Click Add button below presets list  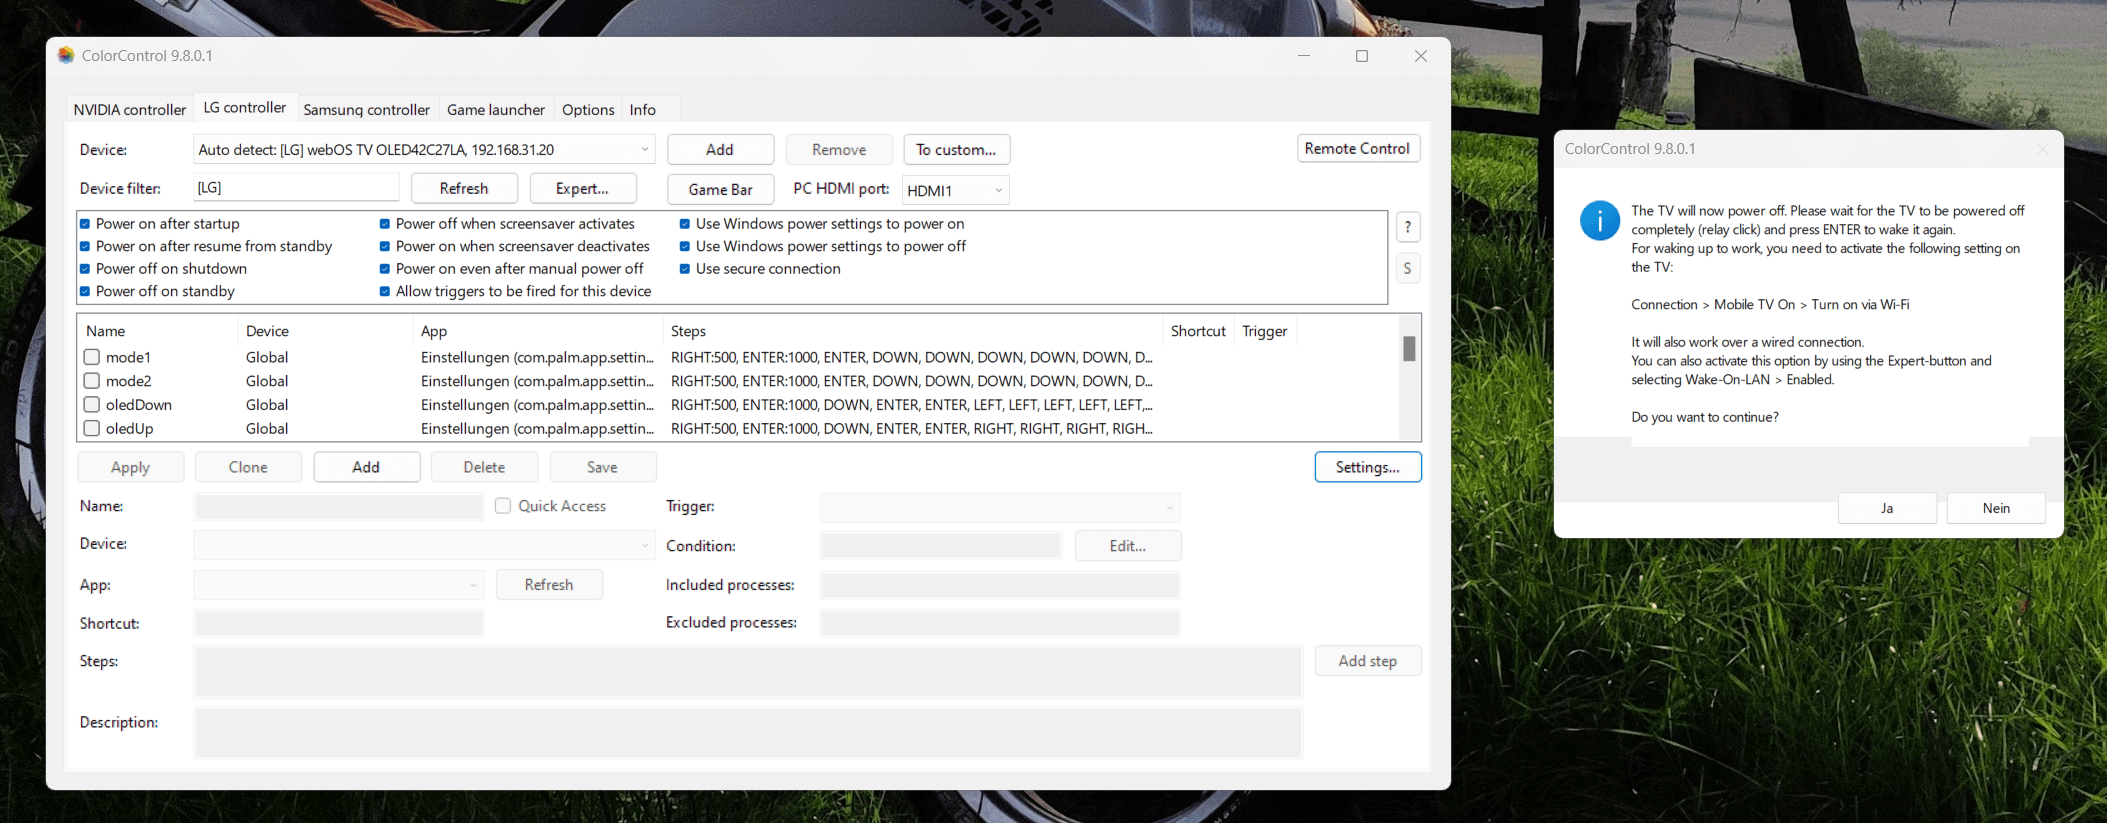click(x=366, y=467)
